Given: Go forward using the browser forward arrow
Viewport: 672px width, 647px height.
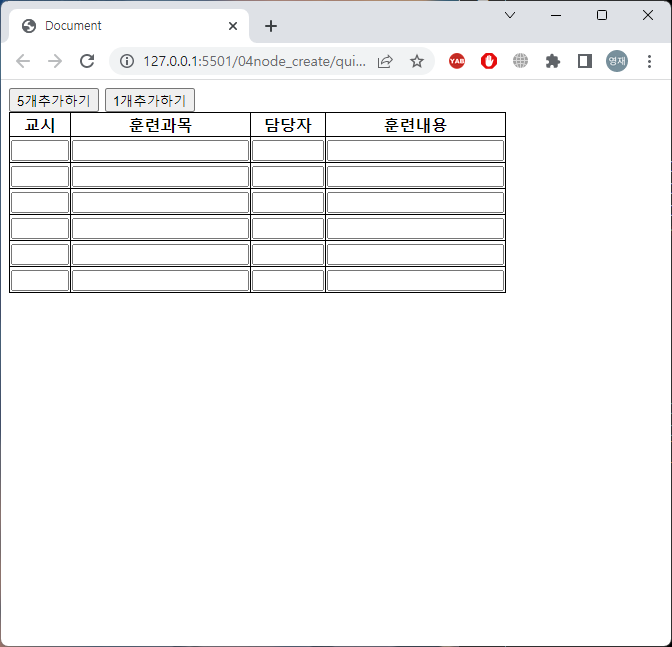Looking at the screenshot, I should (x=55, y=61).
